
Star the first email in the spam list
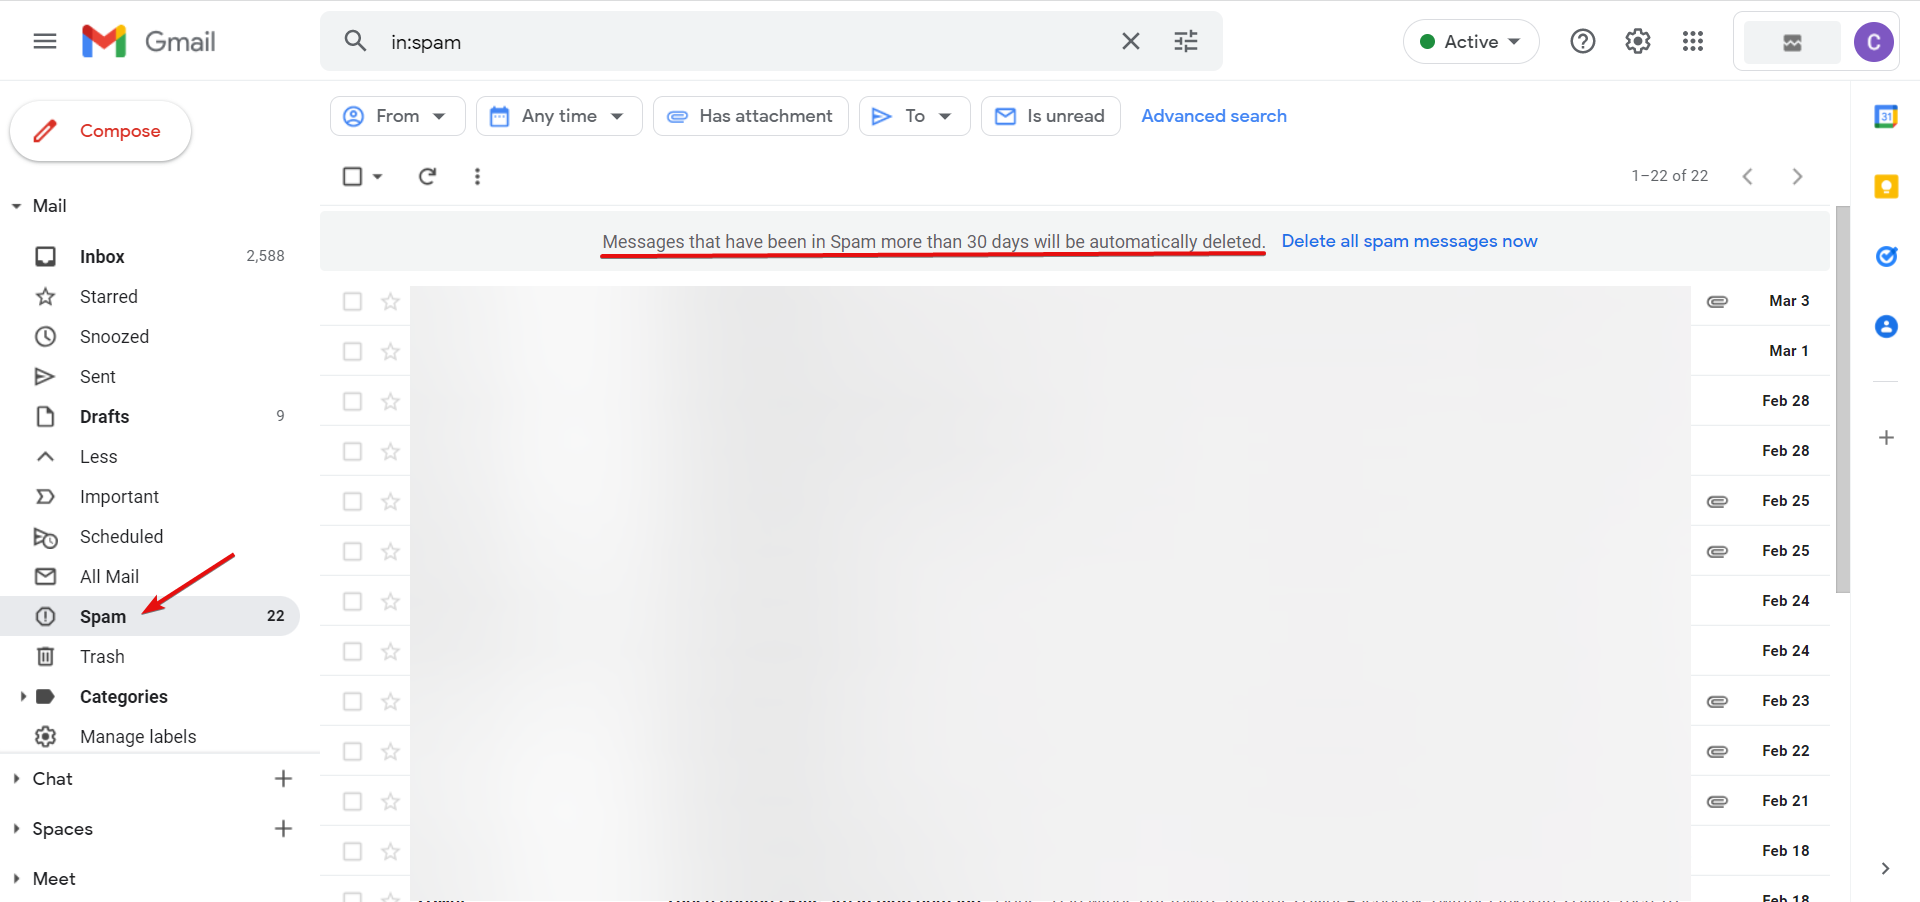(390, 301)
